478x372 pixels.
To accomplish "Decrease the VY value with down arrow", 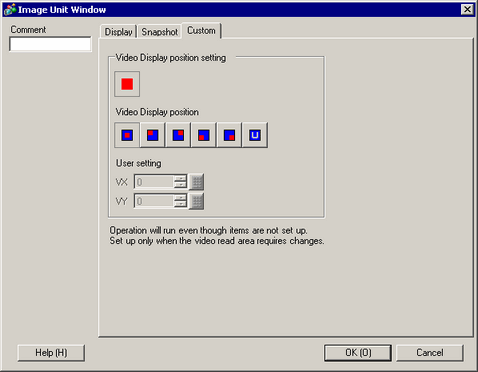I will click(x=180, y=204).
